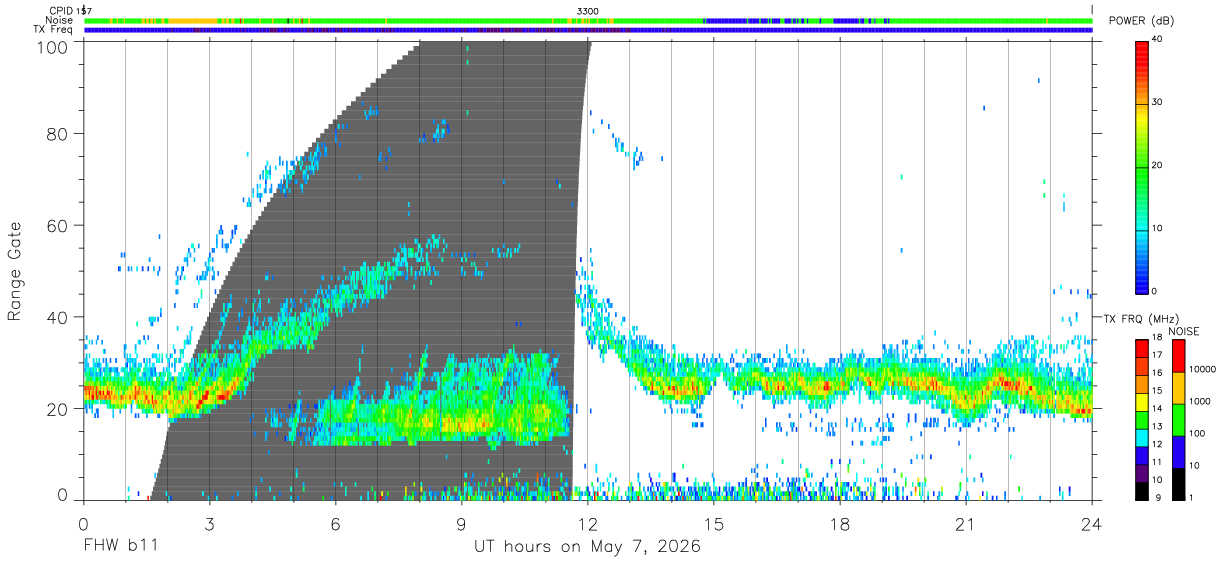Click the 3 tick on the UT hours axis
The height and width of the screenshot is (567, 1228).
pos(209,523)
